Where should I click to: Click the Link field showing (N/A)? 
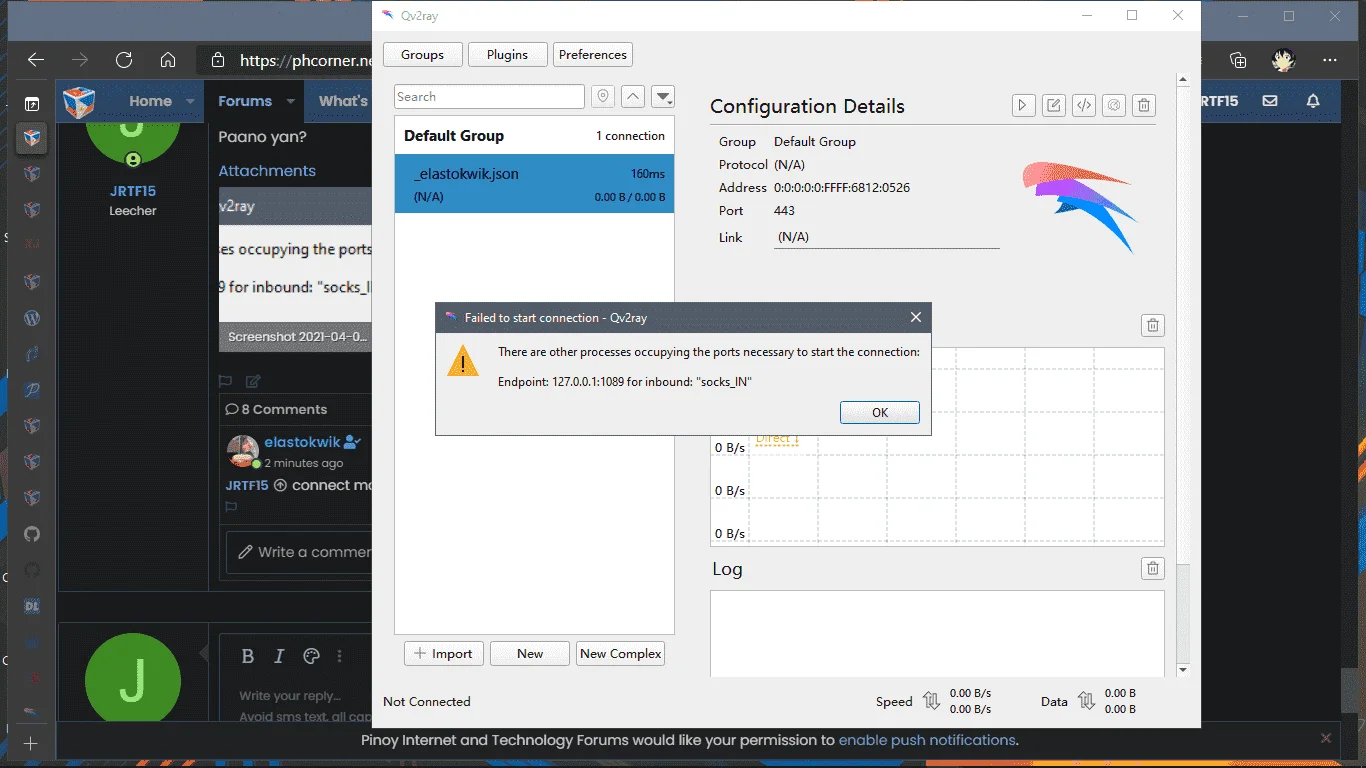tap(887, 237)
